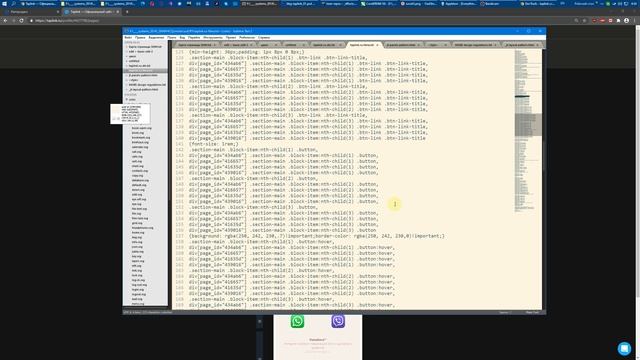Click the browser Forward button
This screenshot has width=640, height=360.
pyautogui.click(x=13, y=20)
